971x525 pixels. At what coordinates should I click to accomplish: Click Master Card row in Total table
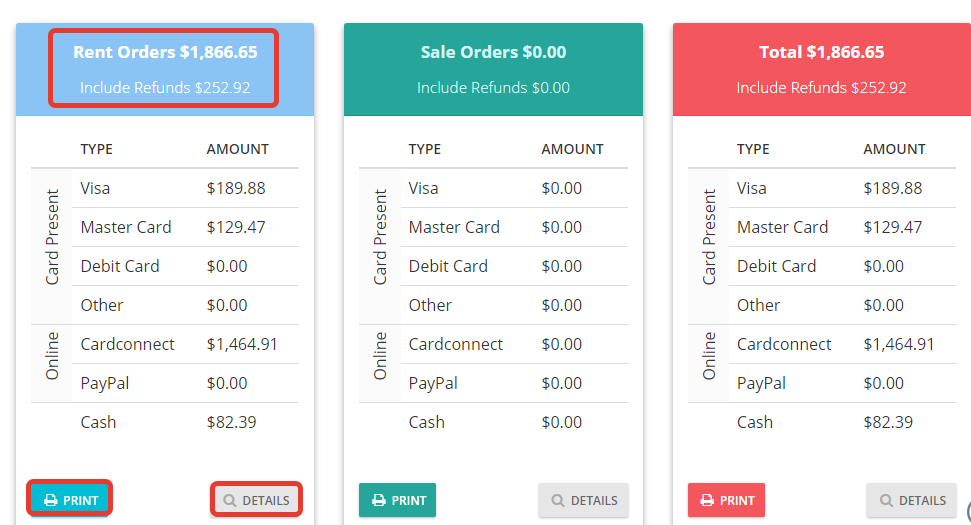[842, 227]
